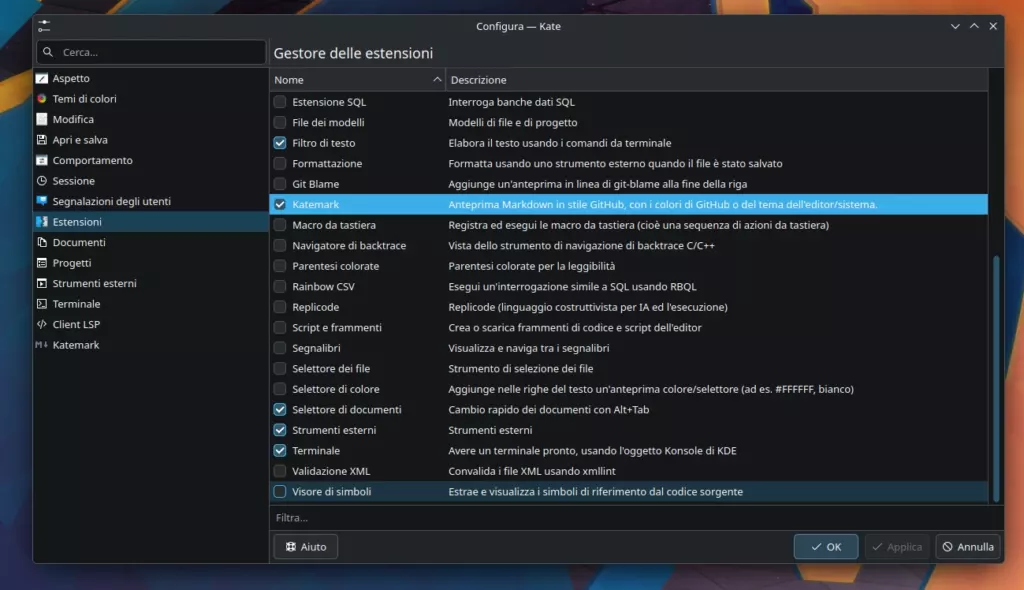Click the Temi di colori color-wheel icon
This screenshot has height=590, width=1024.
click(x=42, y=99)
